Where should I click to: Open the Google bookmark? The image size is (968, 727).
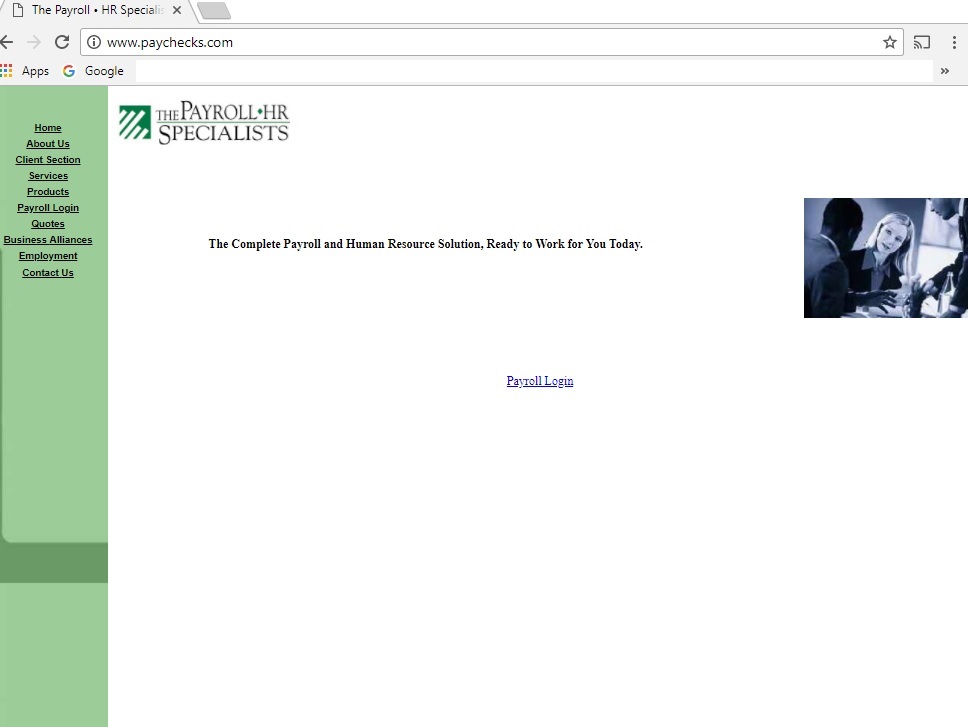point(94,71)
